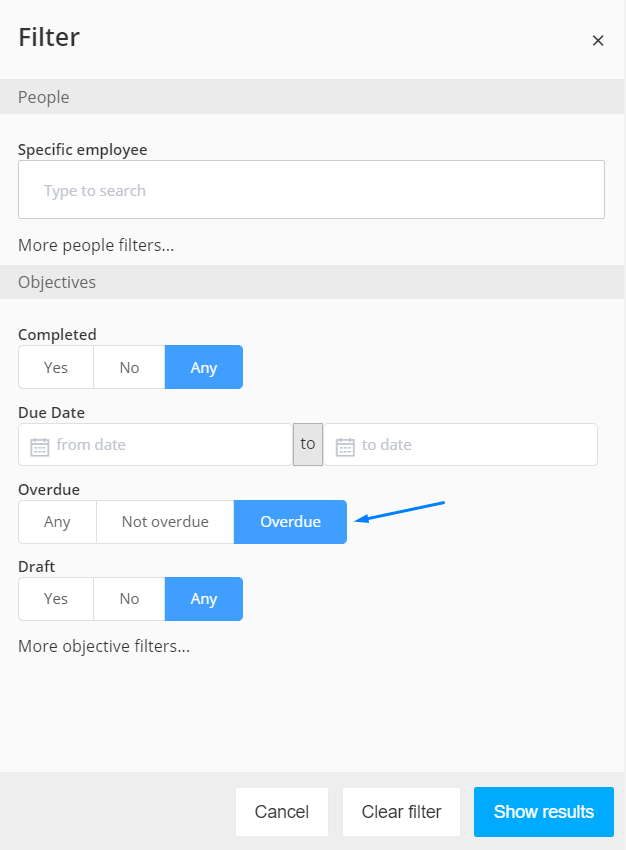Image resolution: width=626 pixels, height=850 pixels.
Task: Click the Cancel button
Action: [282, 812]
